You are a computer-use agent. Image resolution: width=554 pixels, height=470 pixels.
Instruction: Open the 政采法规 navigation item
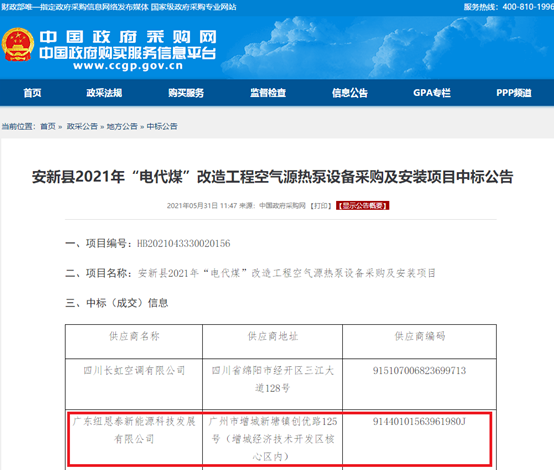click(104, 93)
